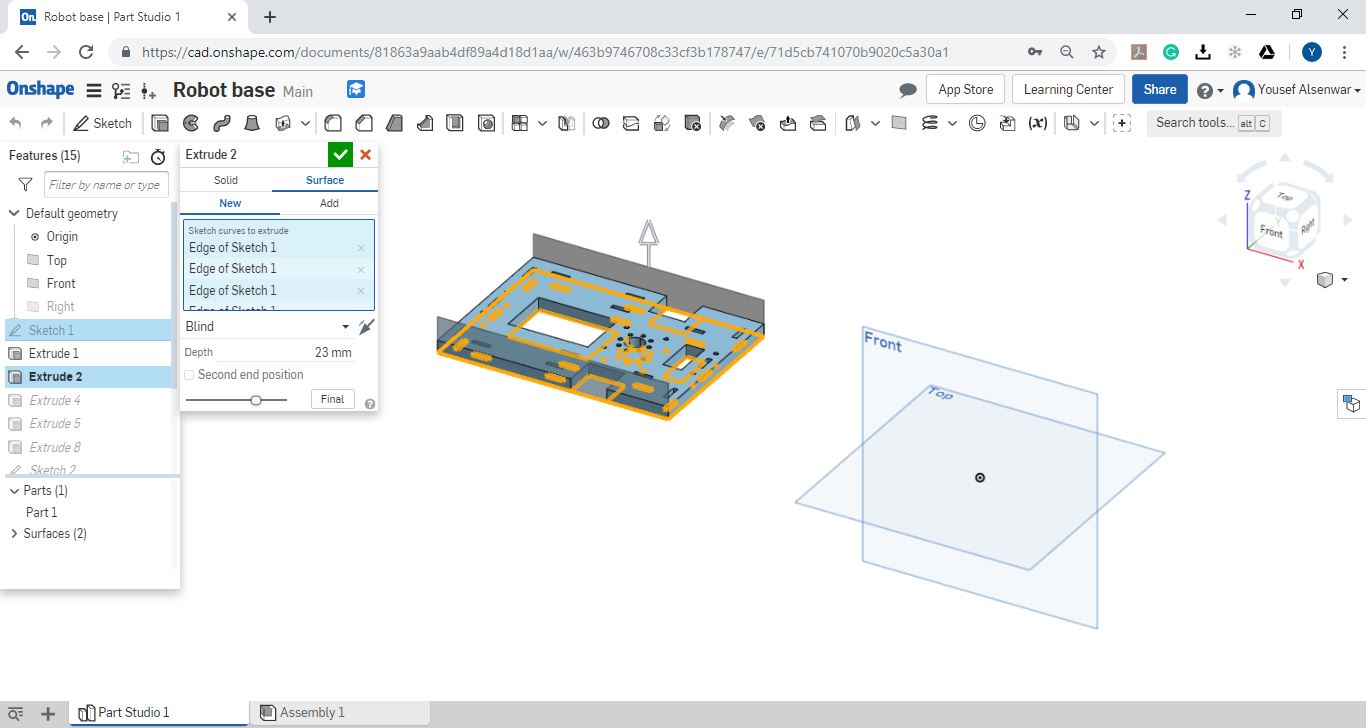
Task: Flip extrude direction with opposite-direction arrow
Action: pos(366,327)
